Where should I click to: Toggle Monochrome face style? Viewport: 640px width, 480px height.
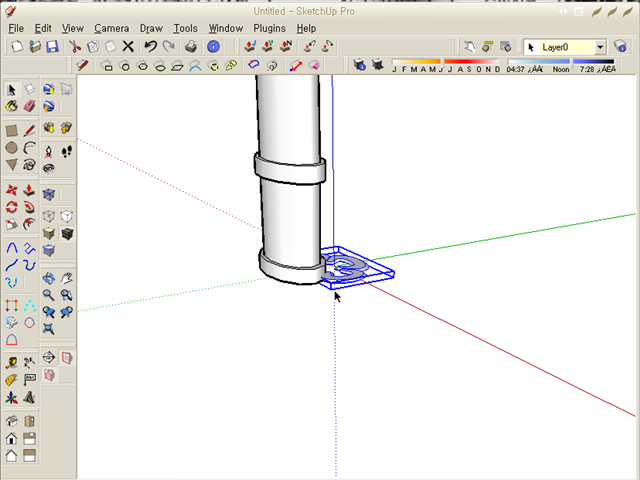(49, 250)
